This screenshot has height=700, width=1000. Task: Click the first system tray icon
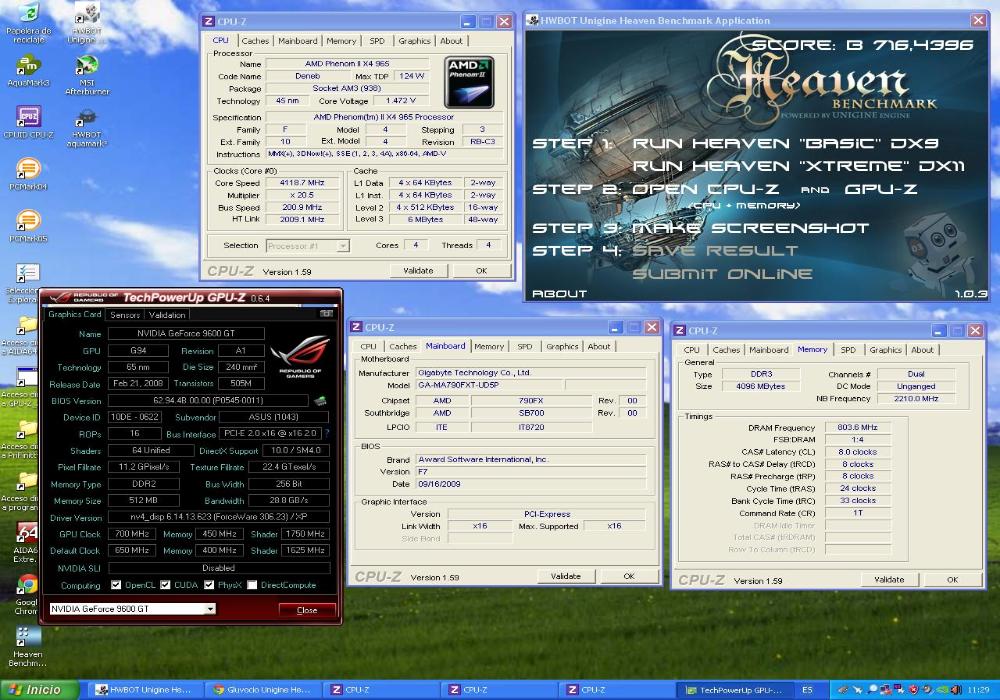pos(843,690)
